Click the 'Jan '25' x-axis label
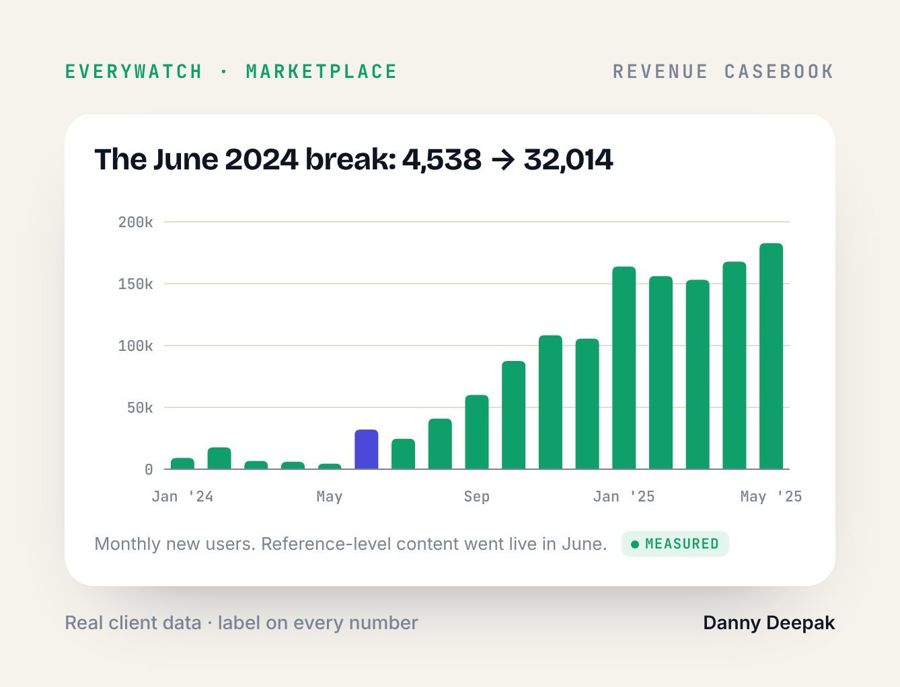The width and height of the screenshot is (900, 687). [x=624, y=496]
